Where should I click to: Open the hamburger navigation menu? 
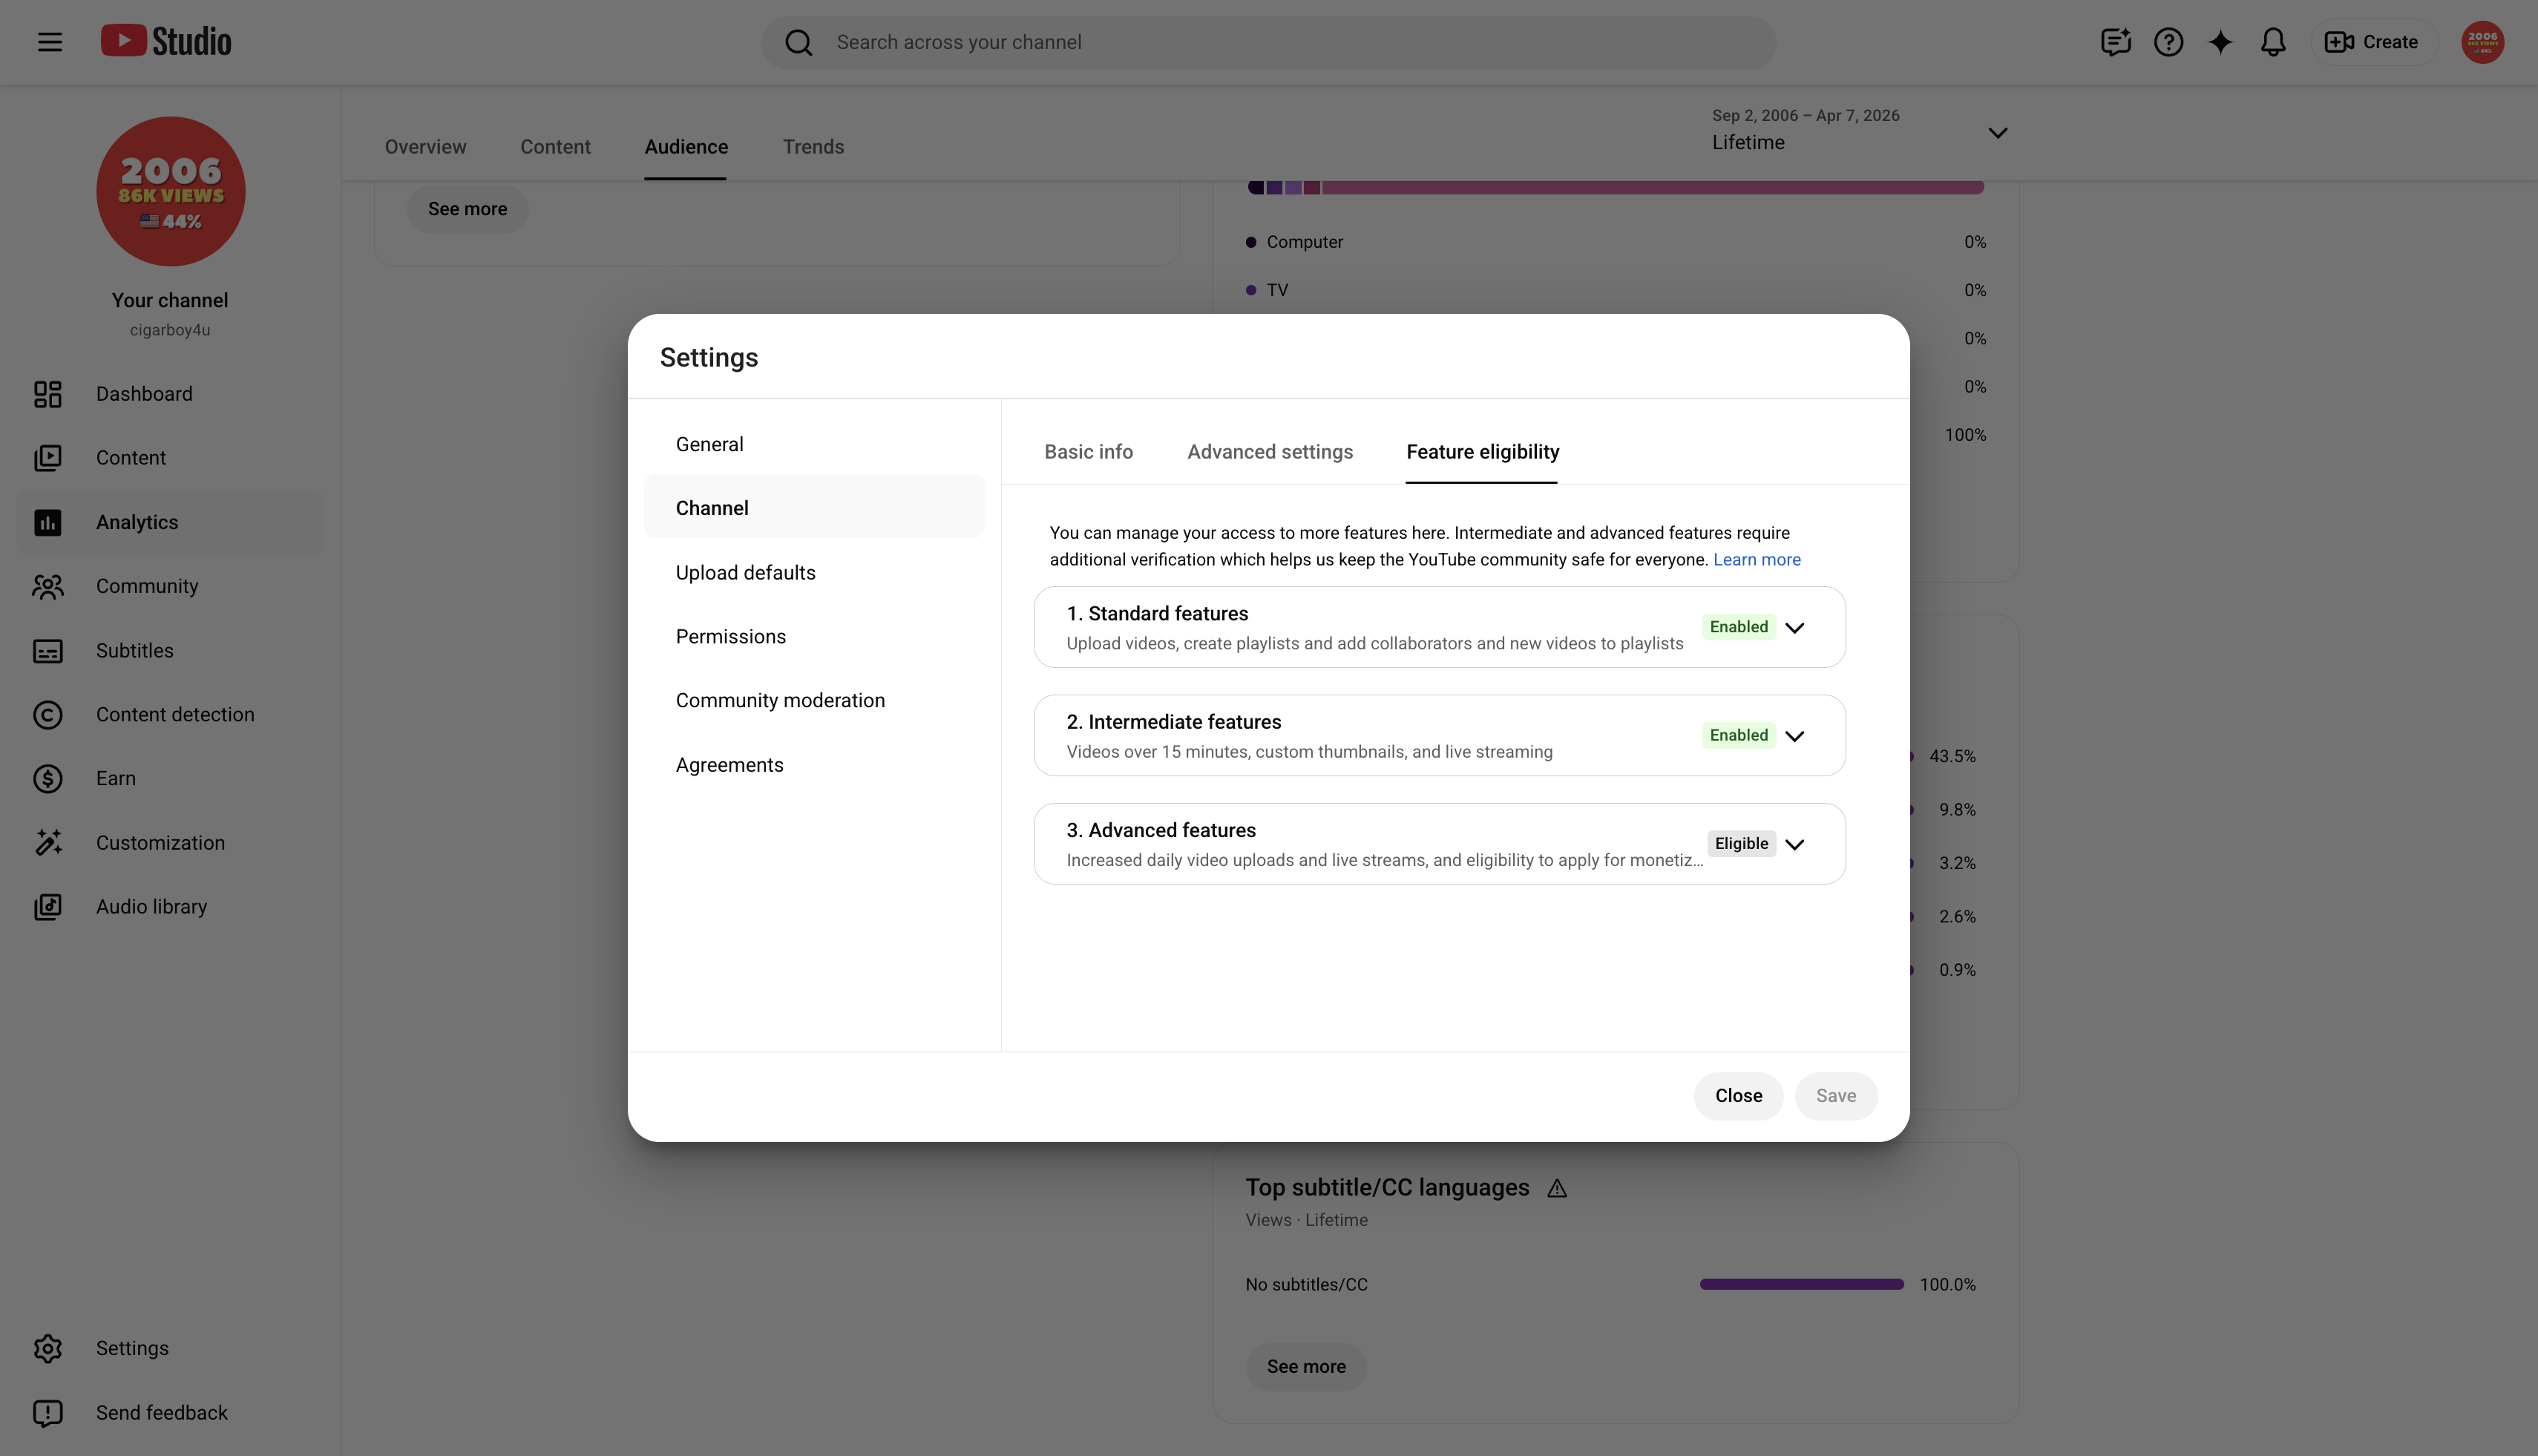50,42
